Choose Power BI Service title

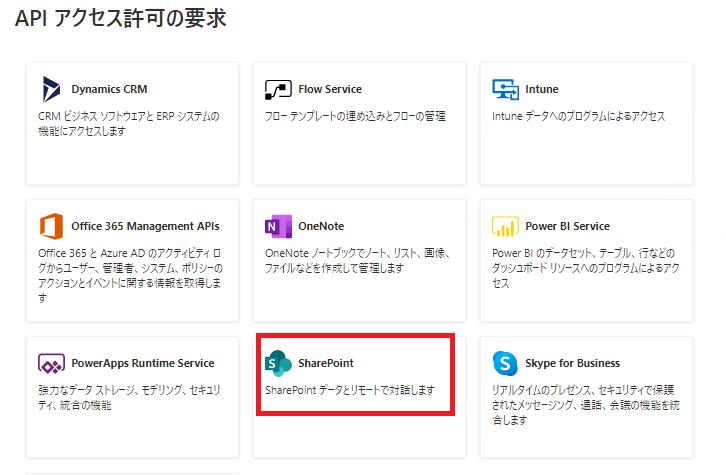tap(568, 226)
